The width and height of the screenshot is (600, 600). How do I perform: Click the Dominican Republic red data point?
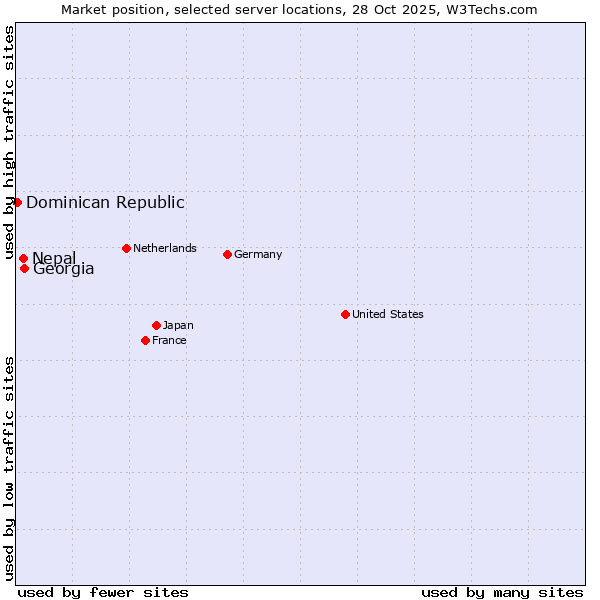click(17, 202)
